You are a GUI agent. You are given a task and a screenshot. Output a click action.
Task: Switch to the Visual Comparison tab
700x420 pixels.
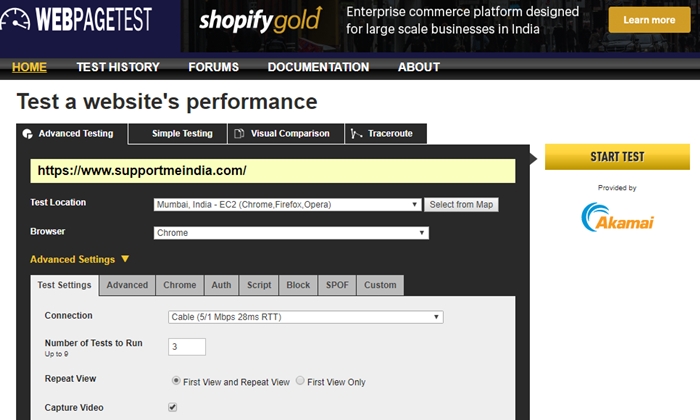(286, 133)
